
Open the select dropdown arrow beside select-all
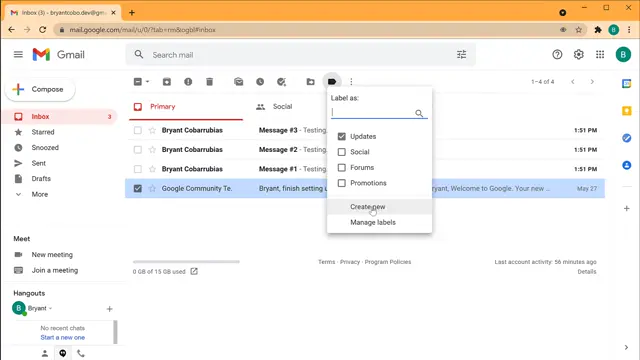[x=147, y=82]
